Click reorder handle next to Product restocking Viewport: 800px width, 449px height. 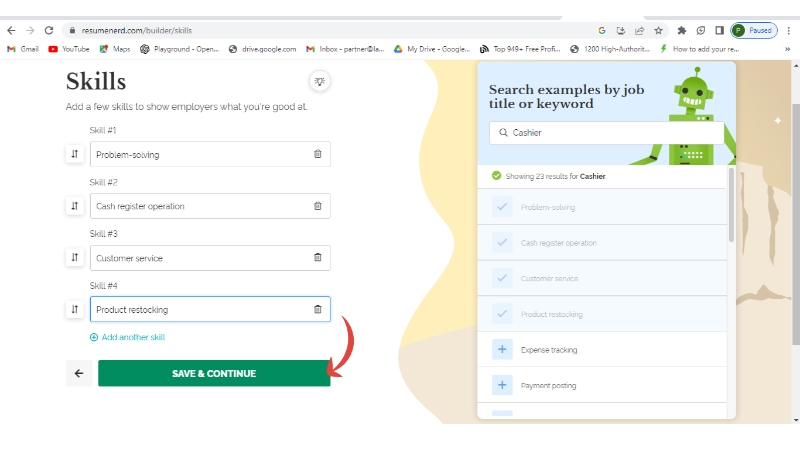pyautogui.click(x=74, y=310)
